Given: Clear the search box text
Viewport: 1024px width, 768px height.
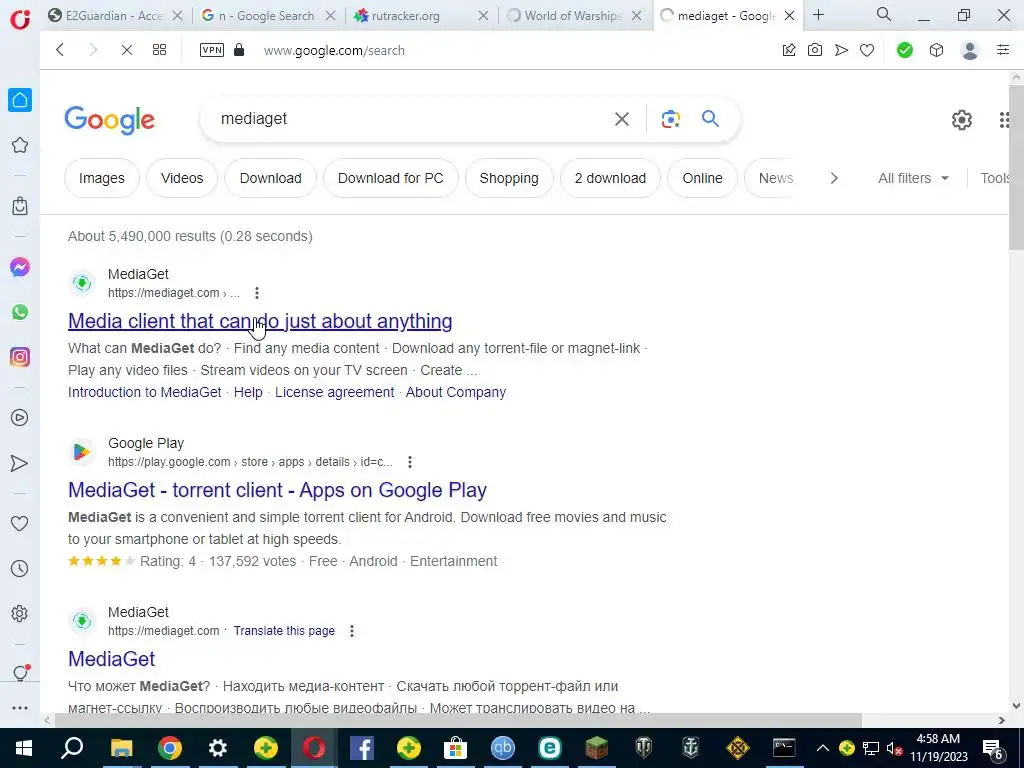Looking at the screenshot, I should coord(622,119).
